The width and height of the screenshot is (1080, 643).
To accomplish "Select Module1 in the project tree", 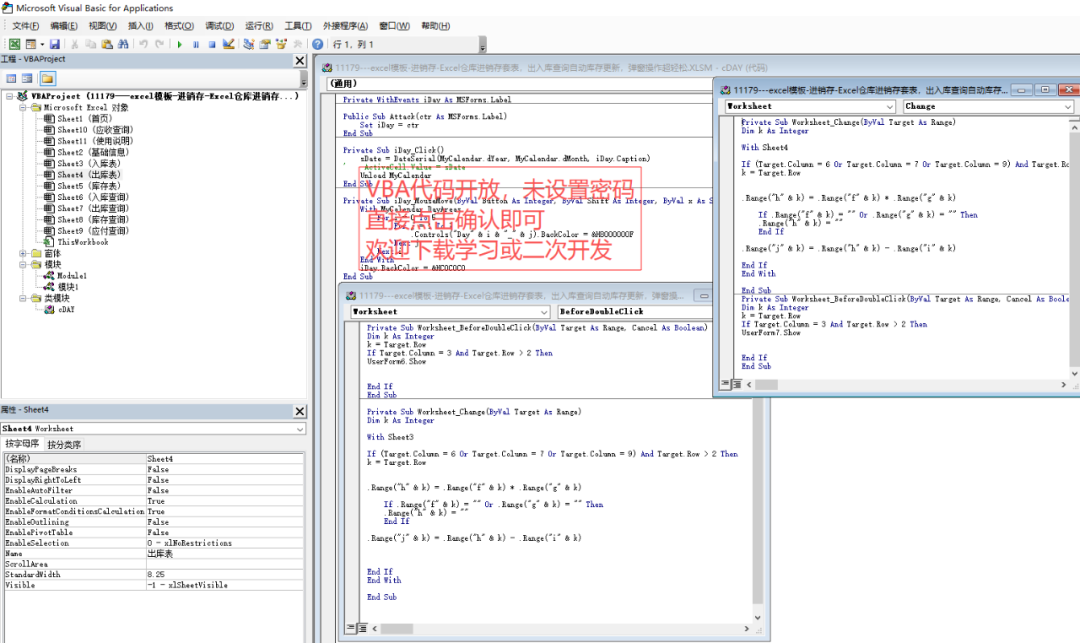I will 71,275.
